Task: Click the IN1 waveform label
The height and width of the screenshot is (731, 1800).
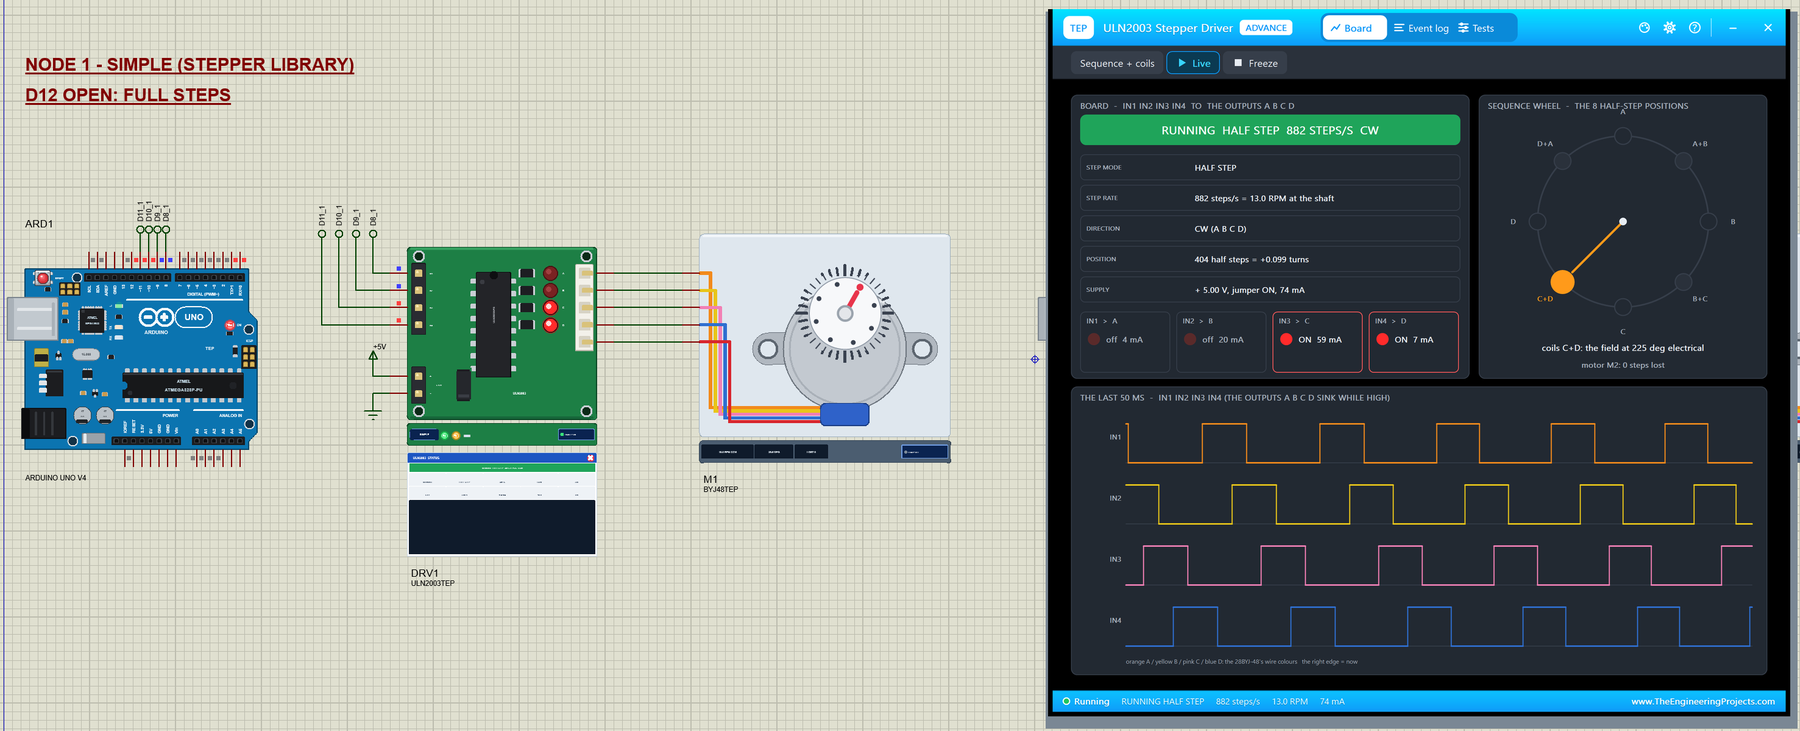Action: pos(1115,437)
